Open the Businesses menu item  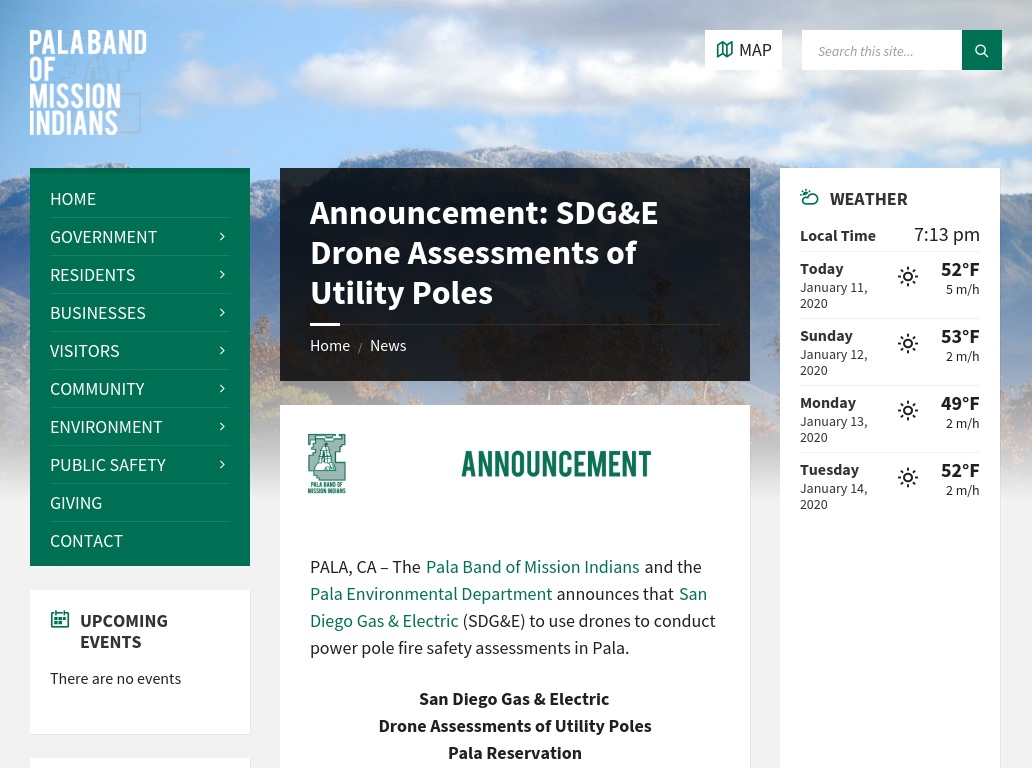[x=97, y=313]
